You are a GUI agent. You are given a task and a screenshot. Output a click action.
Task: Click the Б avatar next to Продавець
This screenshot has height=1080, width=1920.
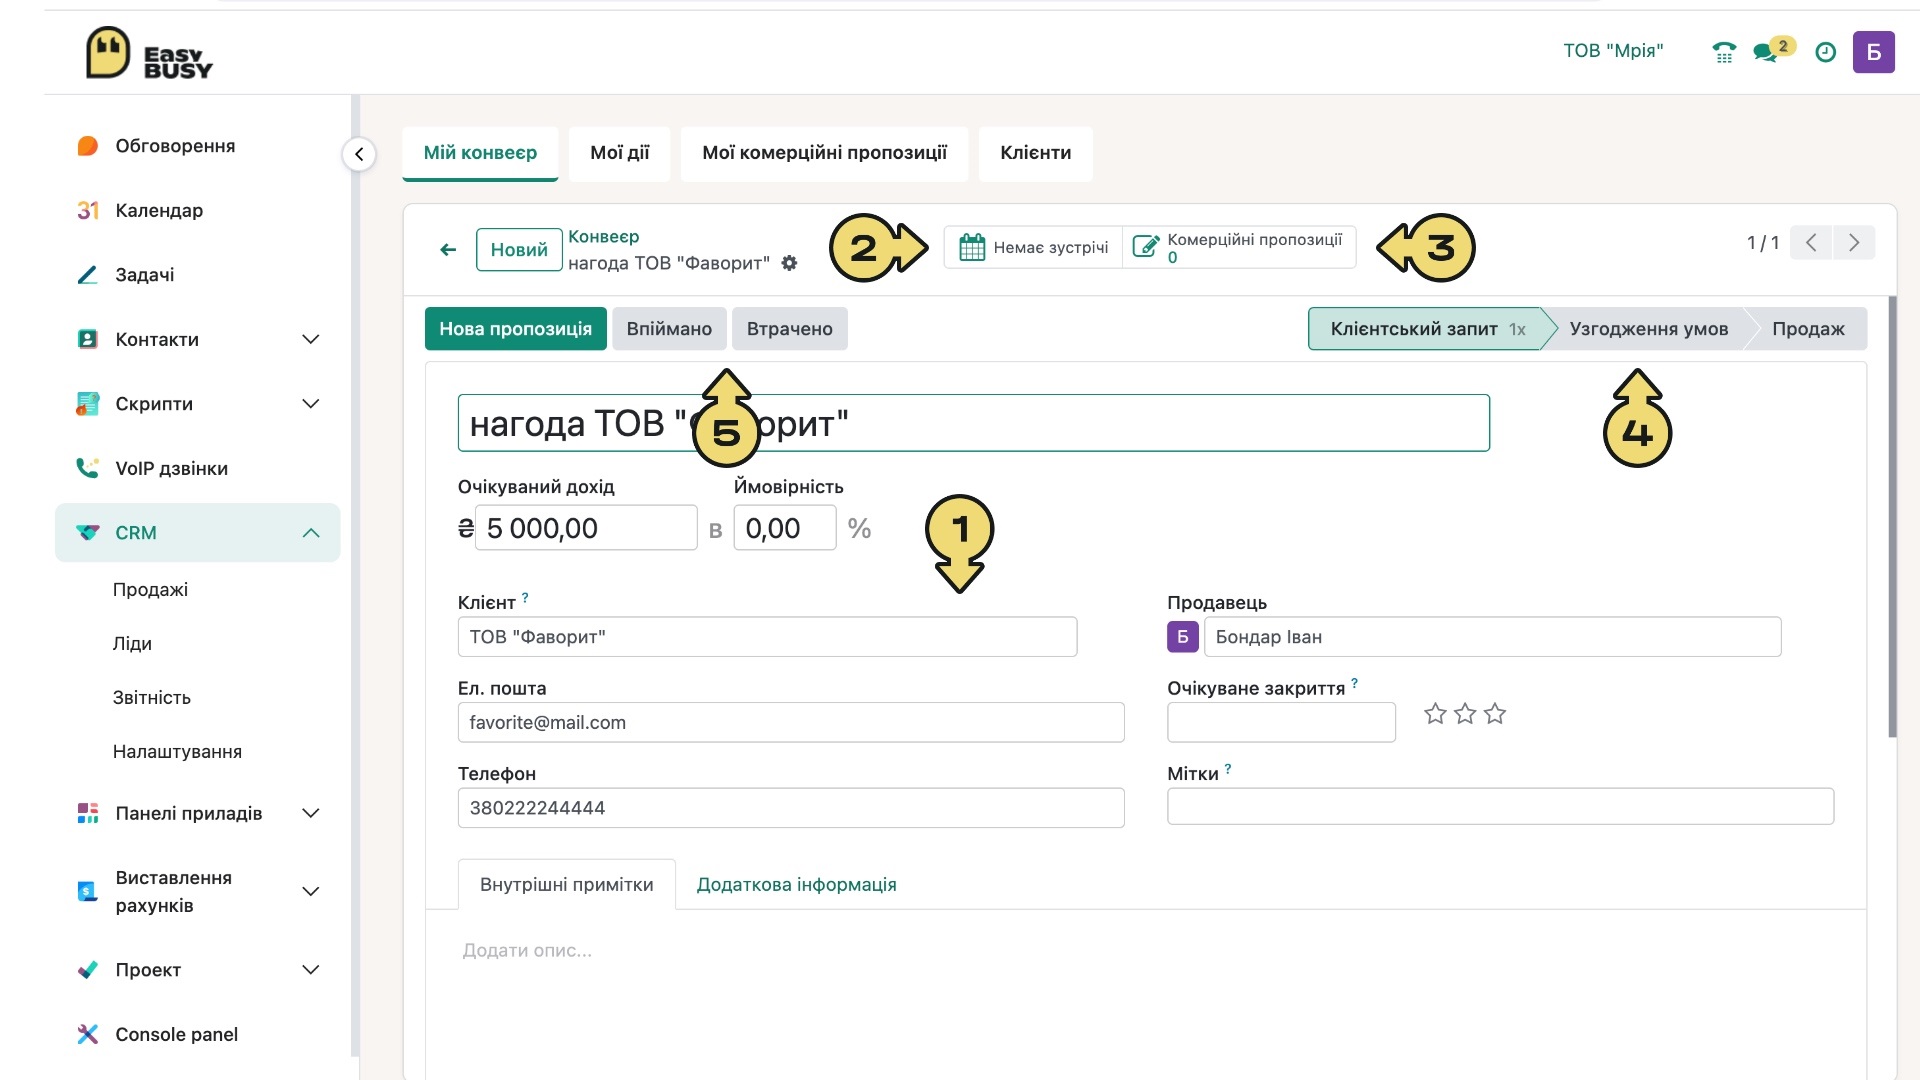[x=1183, y=637]
